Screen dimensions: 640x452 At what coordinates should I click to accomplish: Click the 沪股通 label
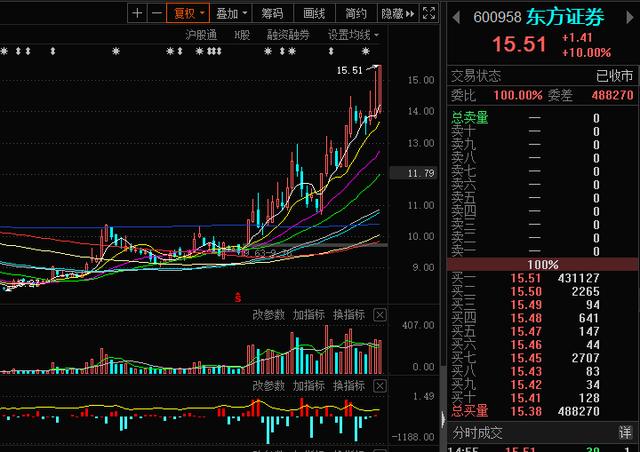tap(201, 35)
